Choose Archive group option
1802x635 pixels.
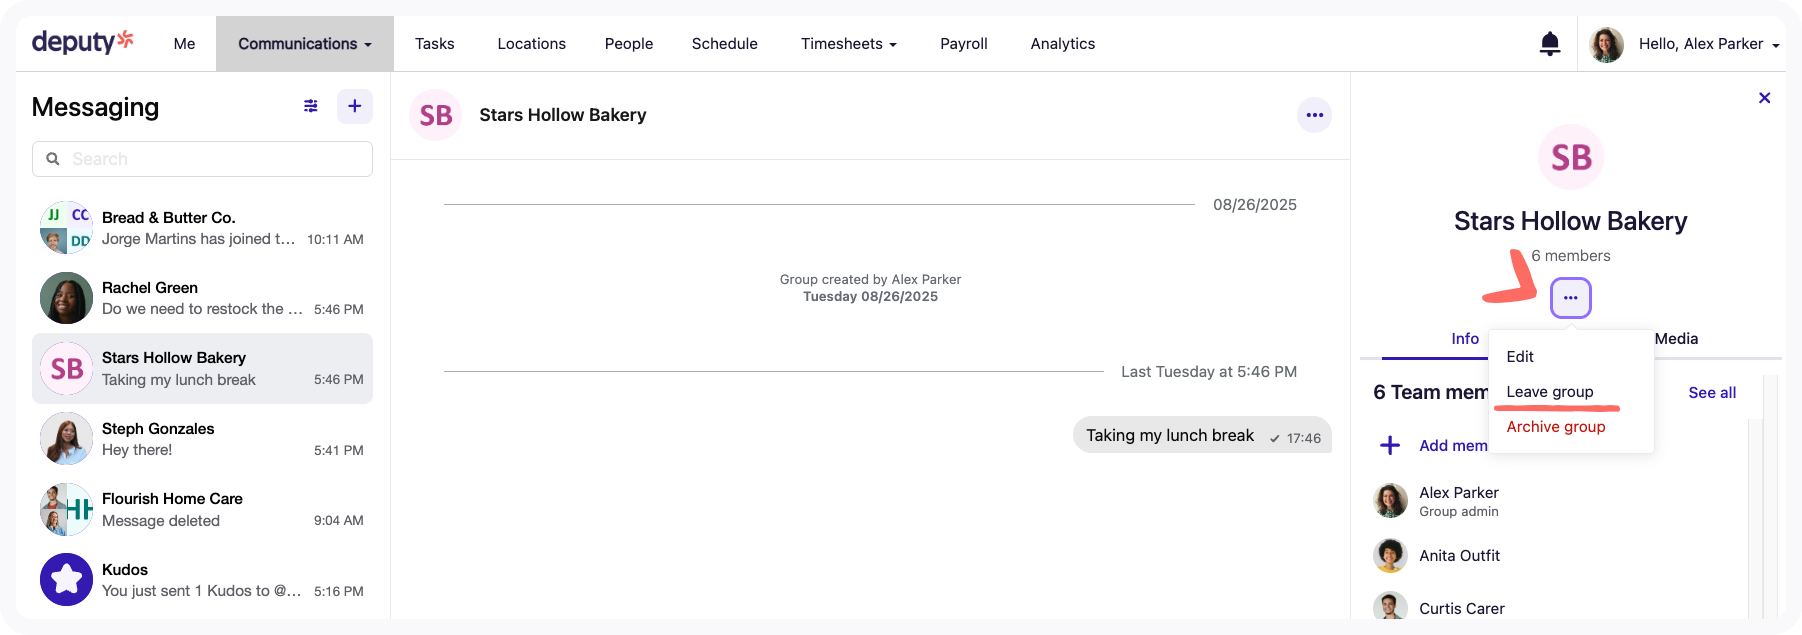pyautogui.click(x=1555, y=427)
